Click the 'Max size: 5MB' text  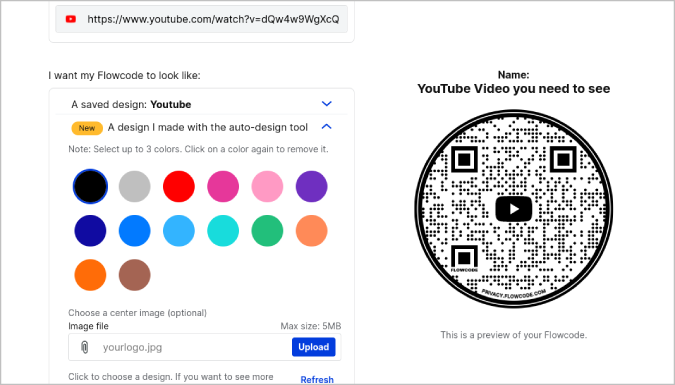click(311, 326)
